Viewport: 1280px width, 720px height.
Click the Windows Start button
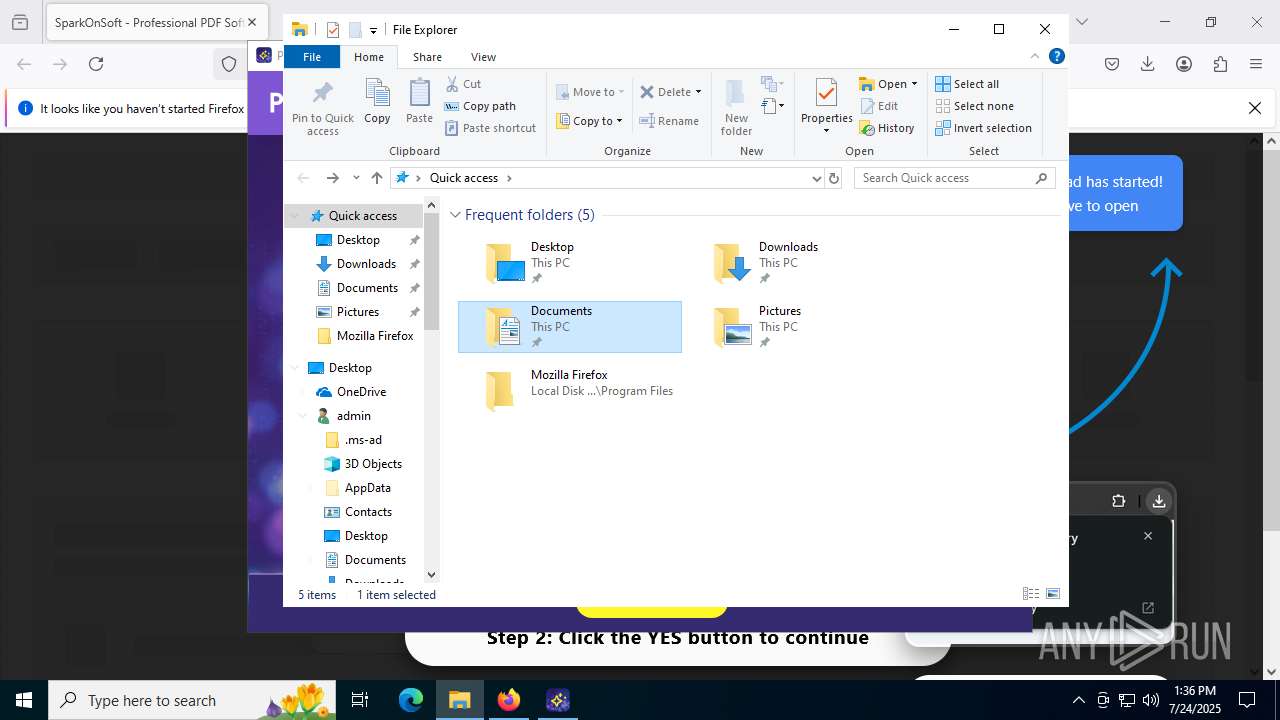pos(24,700)
